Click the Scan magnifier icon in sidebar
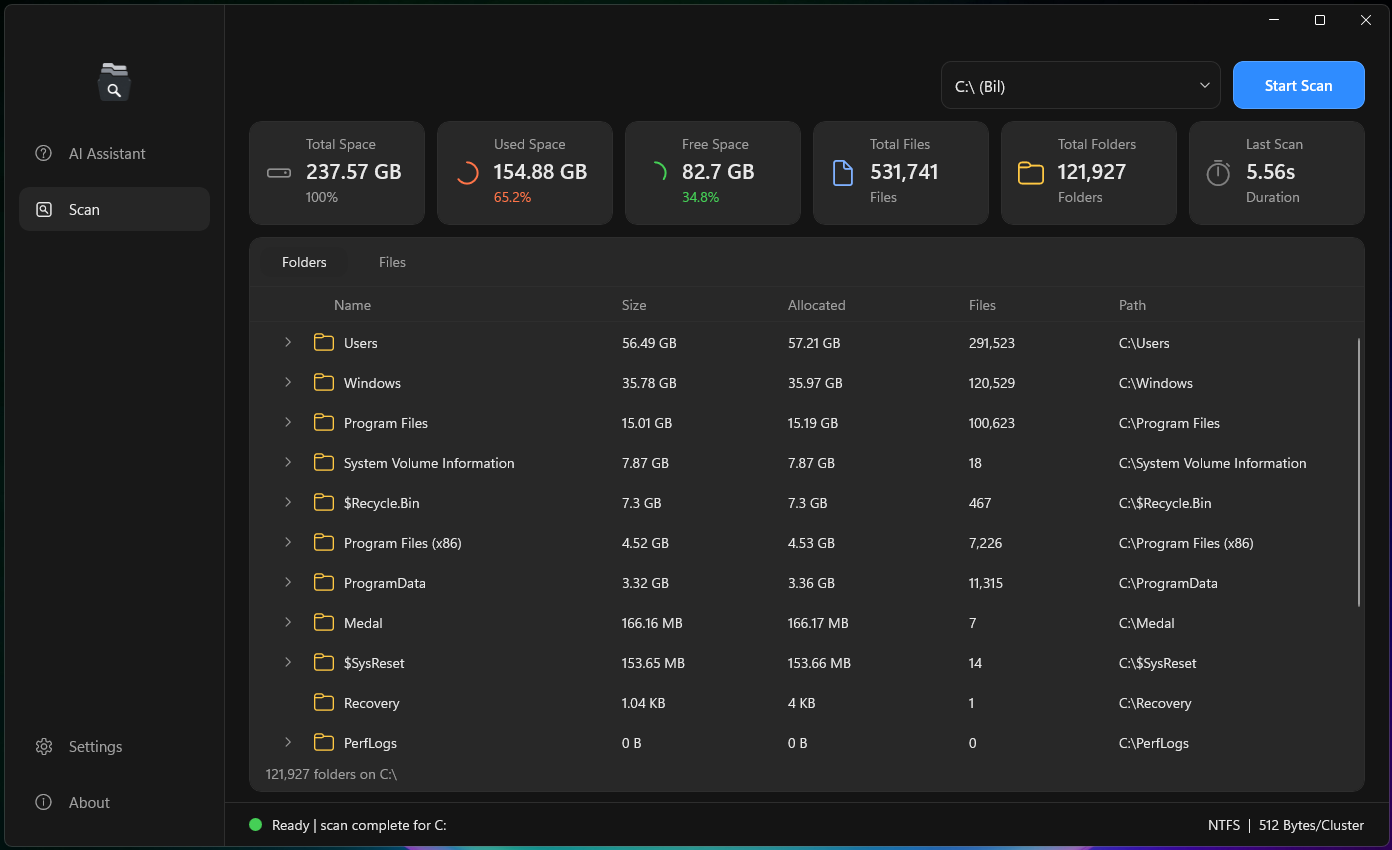Image resolution: width=1392 pixels, height=850 pixels. point(43,209)
